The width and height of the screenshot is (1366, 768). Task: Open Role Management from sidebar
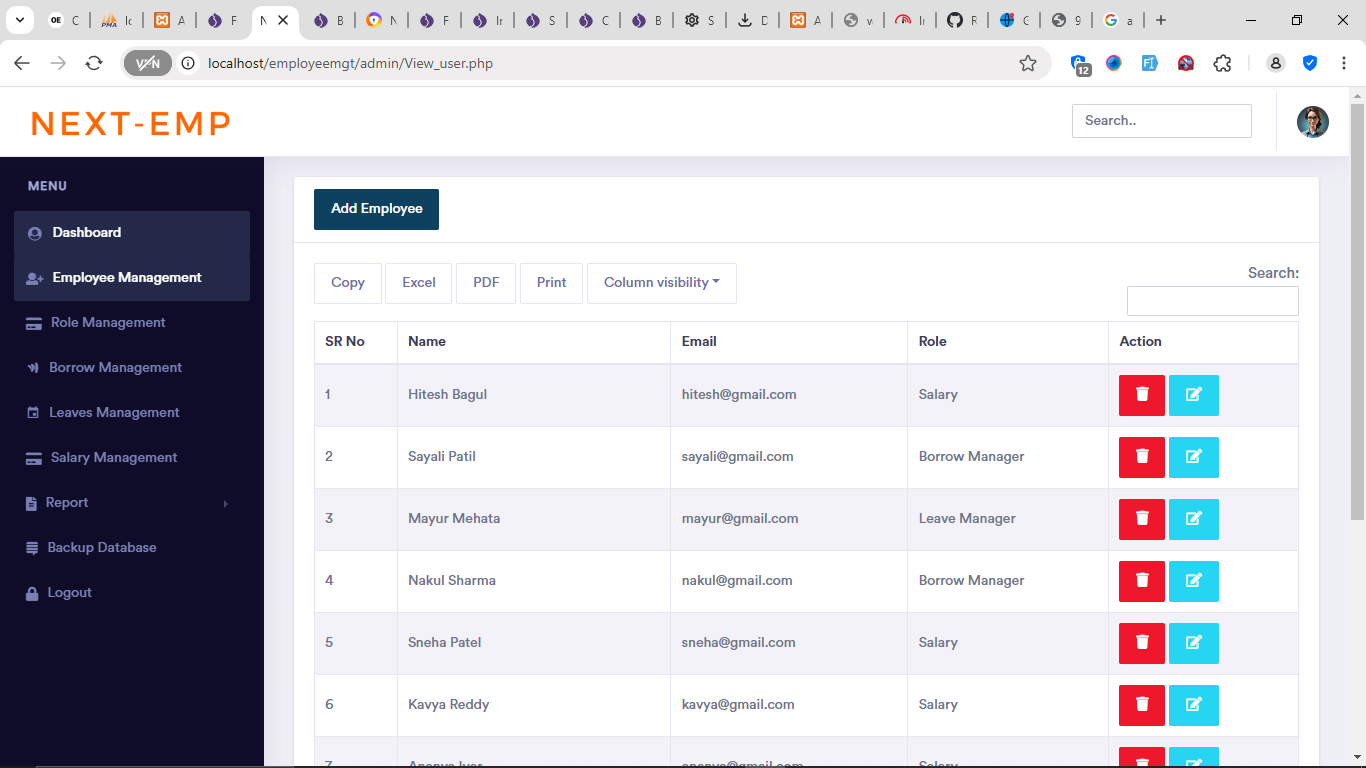108,323
